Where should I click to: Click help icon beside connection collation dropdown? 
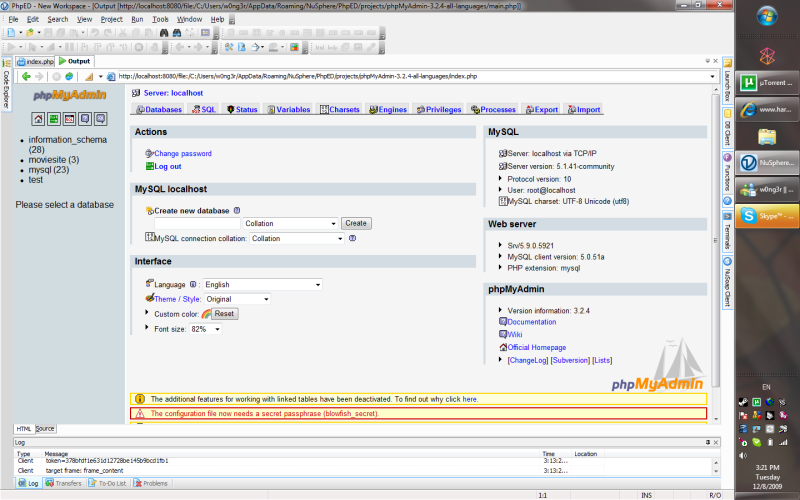[352, 238]
